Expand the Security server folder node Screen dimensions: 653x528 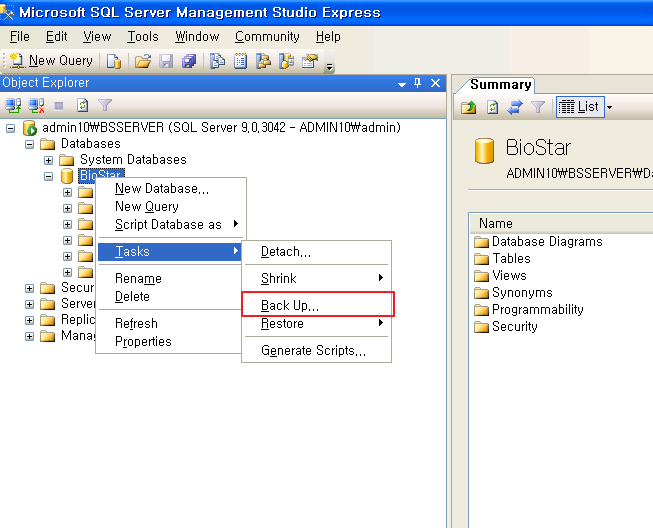coord(30,288)
